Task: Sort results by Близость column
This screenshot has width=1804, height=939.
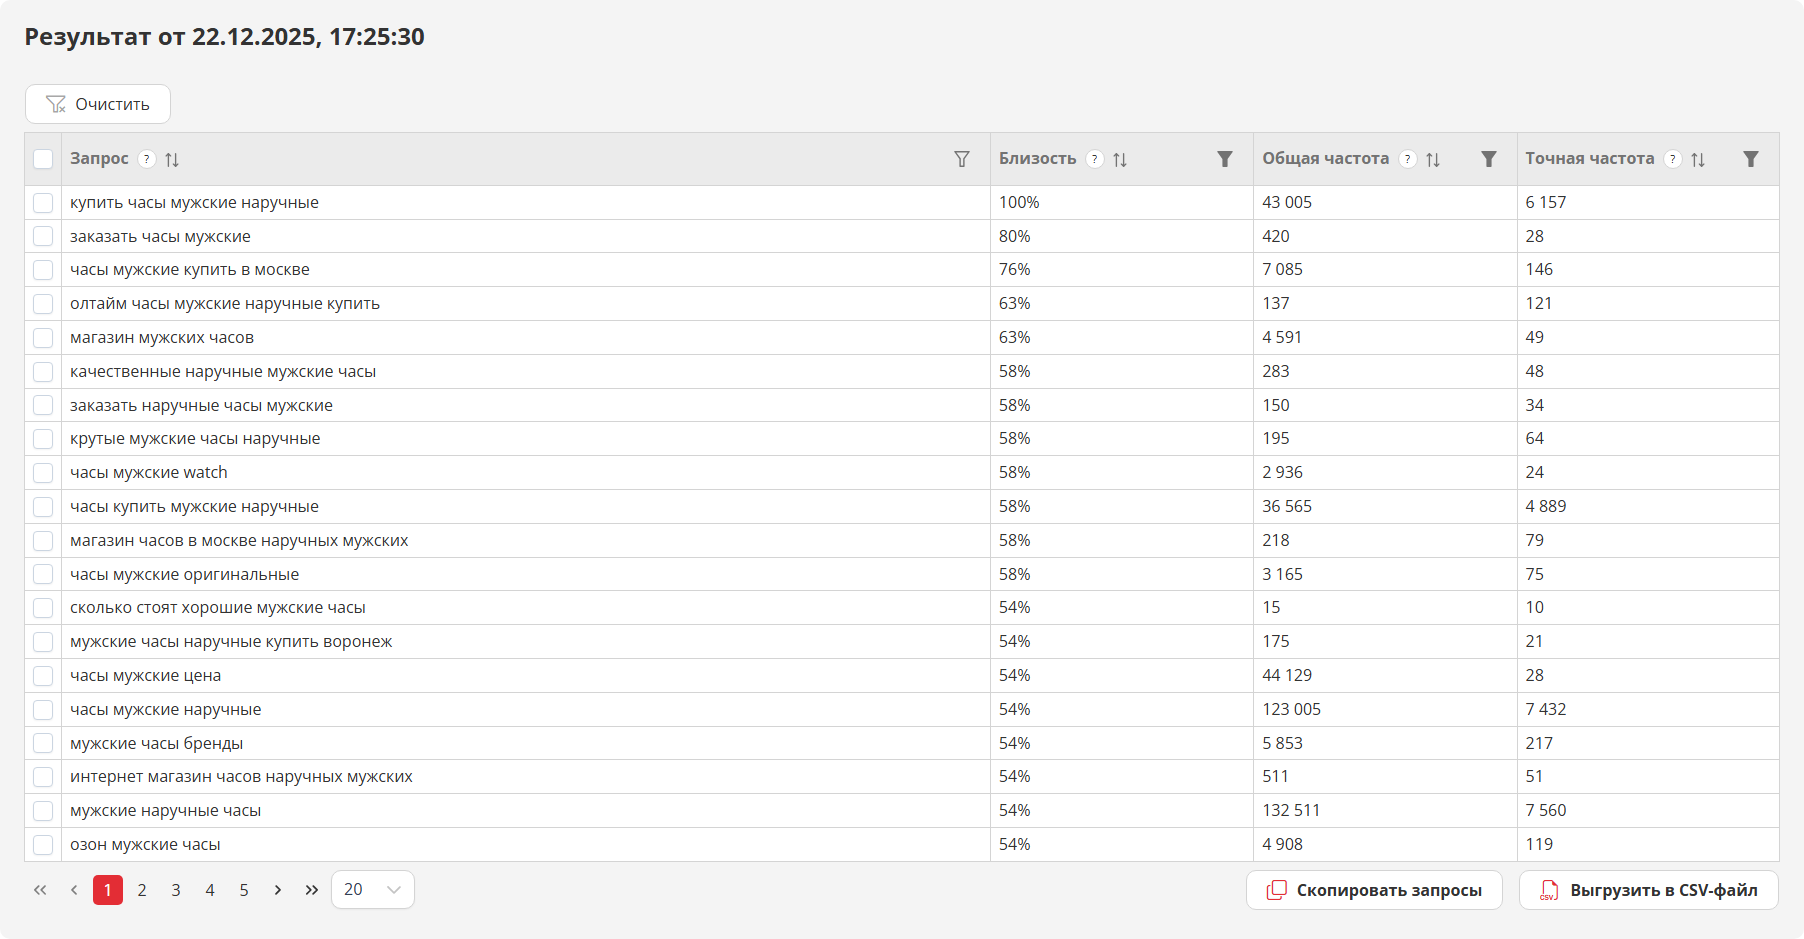Action: click(1120, 160)
